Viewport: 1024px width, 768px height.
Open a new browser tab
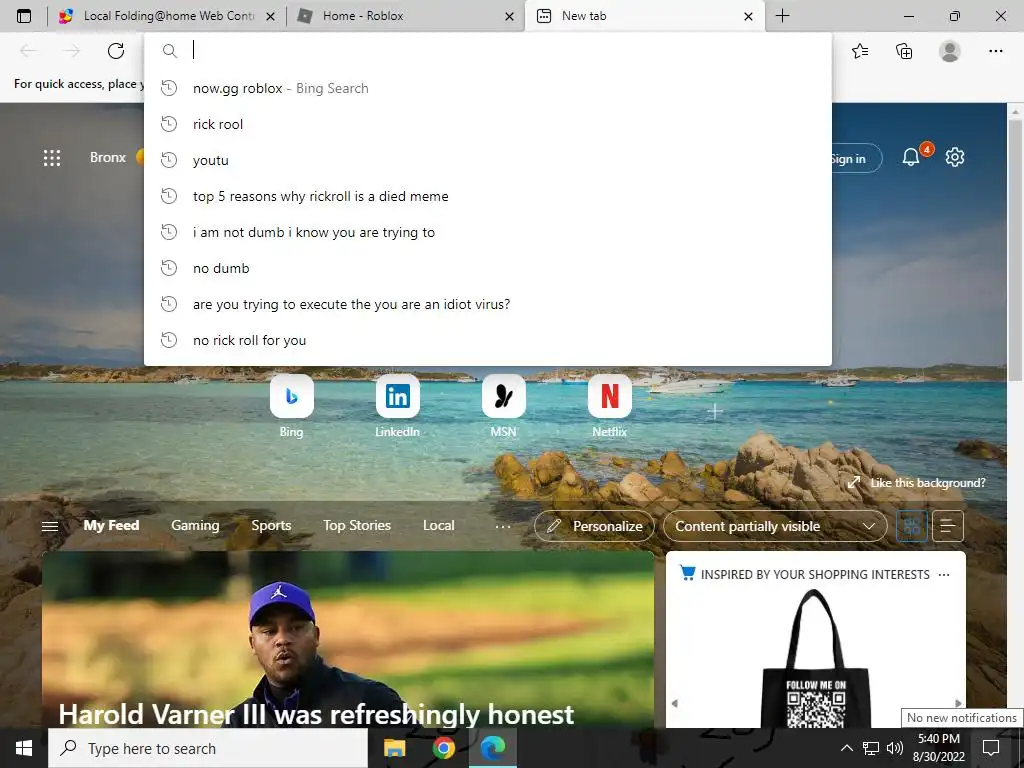(x=782, y=16)
